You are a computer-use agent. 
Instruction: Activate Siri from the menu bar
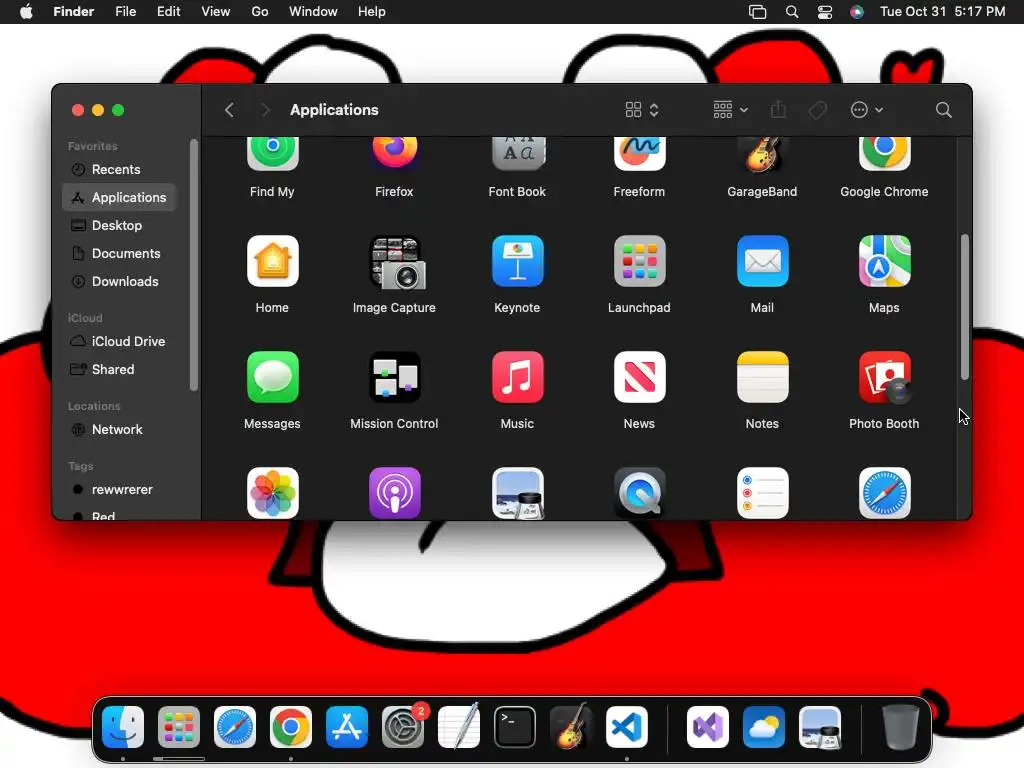(x=857, y=12)
